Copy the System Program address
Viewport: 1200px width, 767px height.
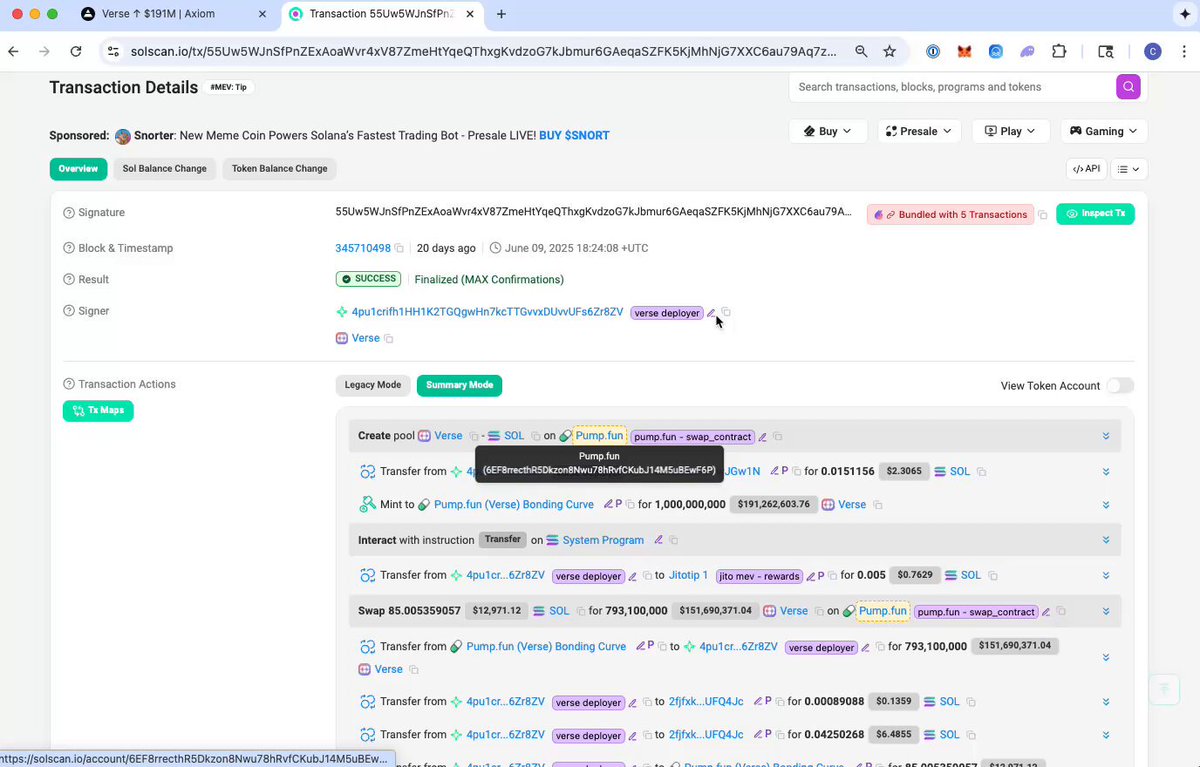674,540
